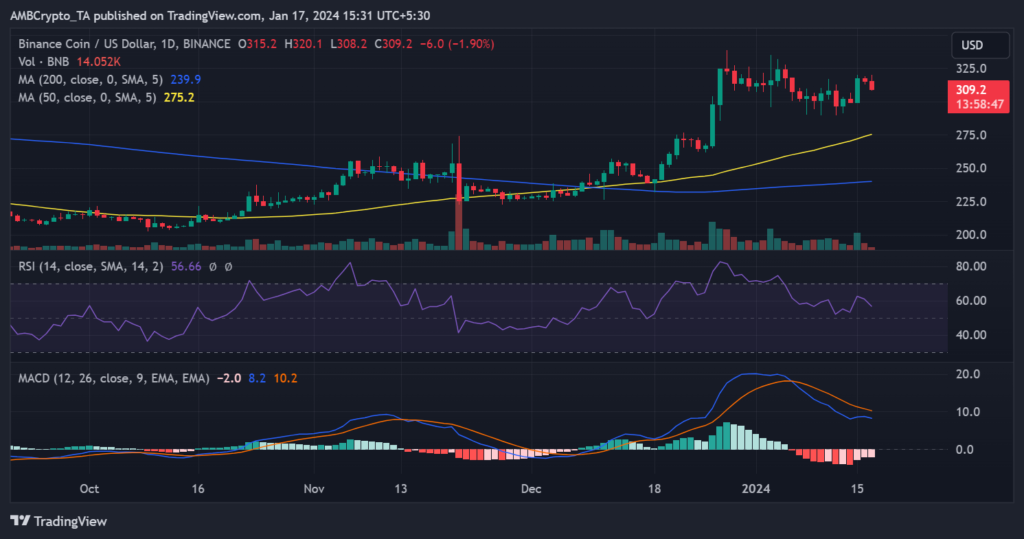Click the 325.0 price scale label

tap(972, 69)
